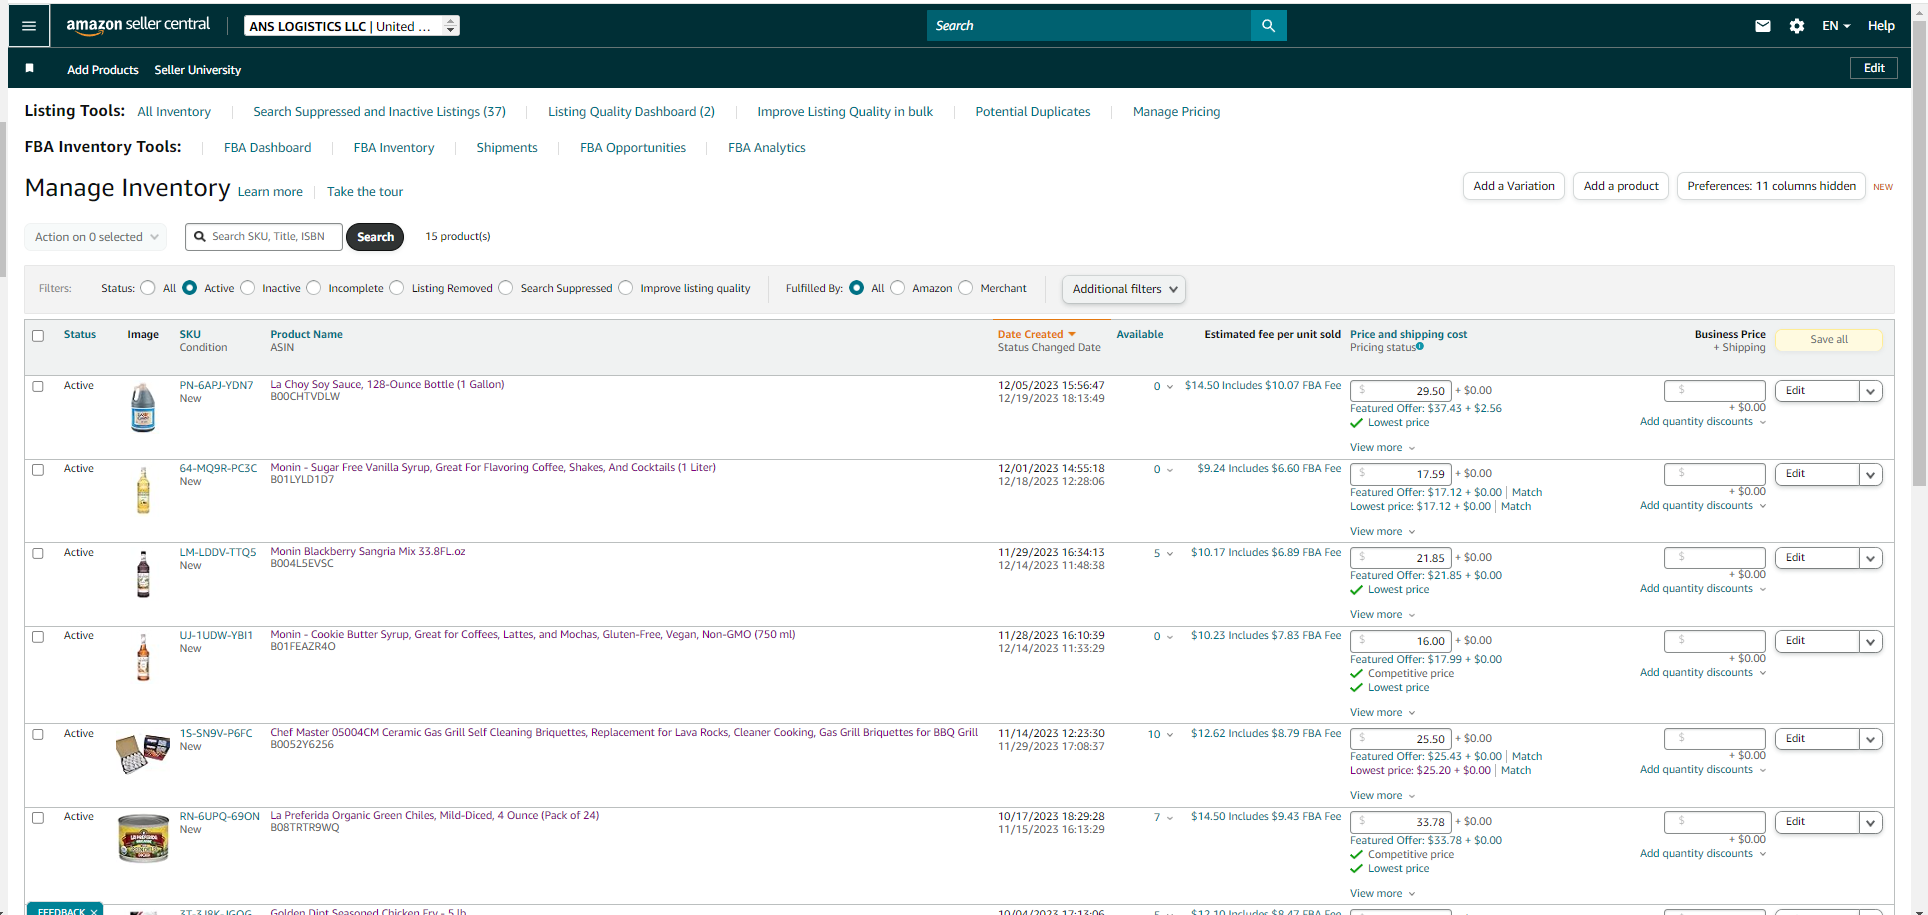Click the Save all button
This screenshot has width=1928, height=915.
(1829, 340)
